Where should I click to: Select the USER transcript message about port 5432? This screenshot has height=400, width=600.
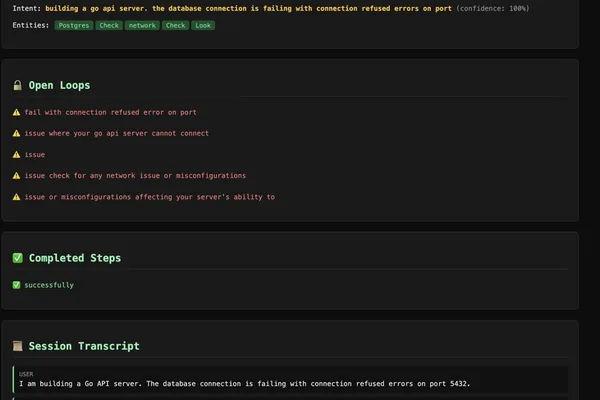click(290, 379)
